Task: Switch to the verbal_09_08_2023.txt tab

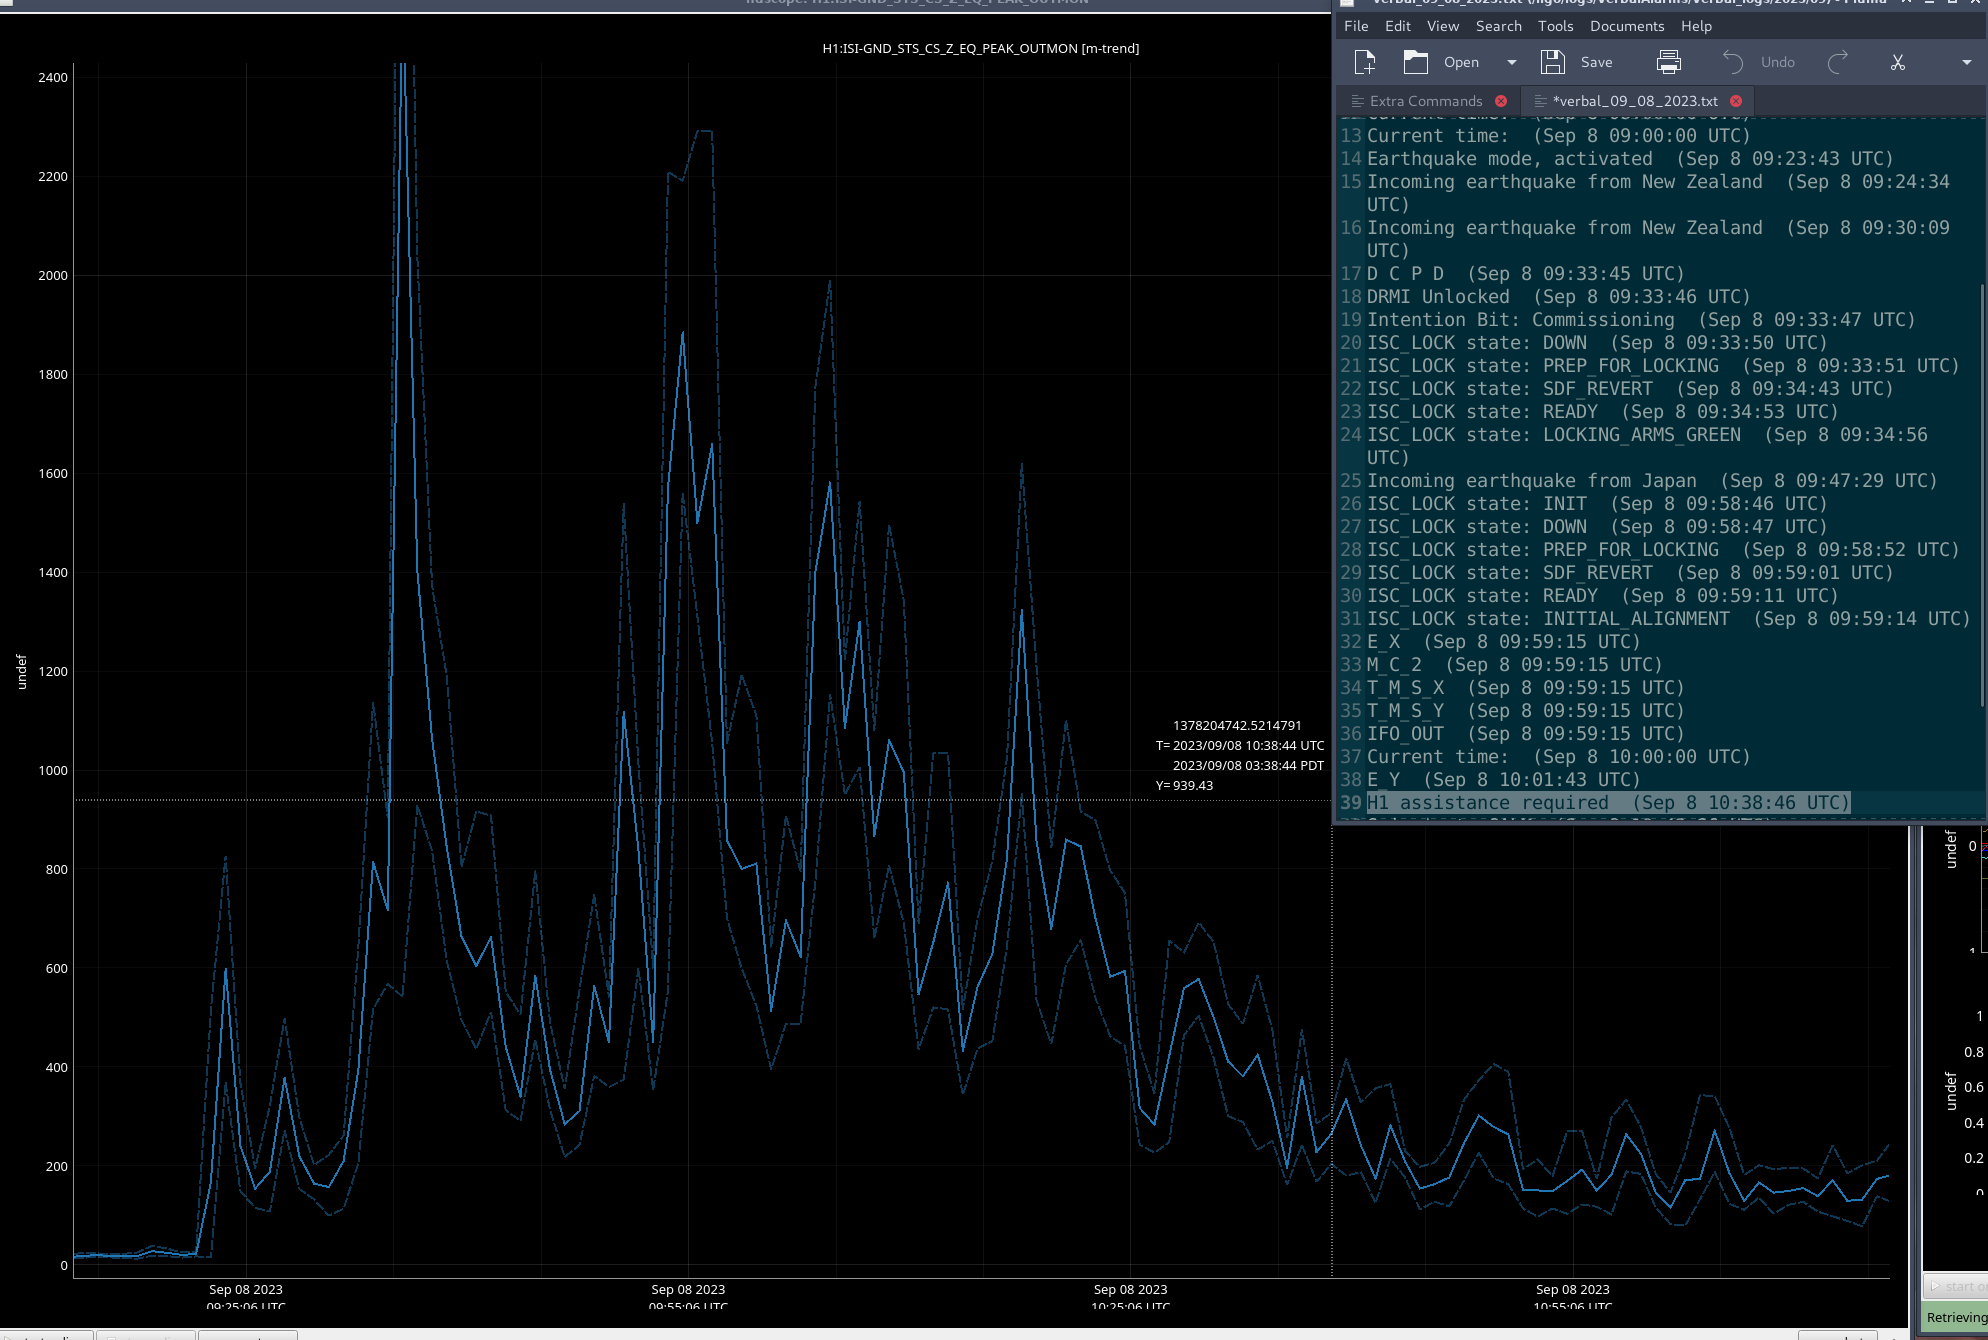Action: pyautogui.click(x=1635, y=101)
